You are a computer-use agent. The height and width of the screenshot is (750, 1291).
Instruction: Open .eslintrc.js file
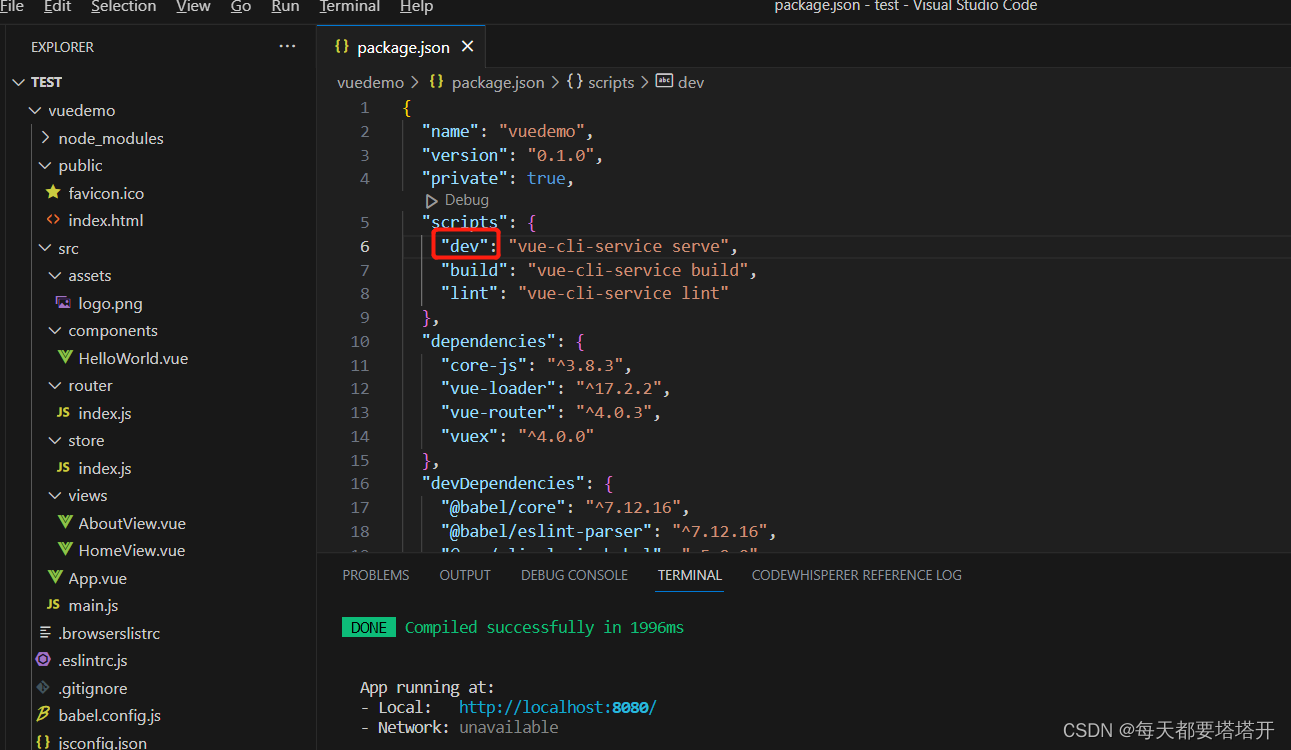92,660
